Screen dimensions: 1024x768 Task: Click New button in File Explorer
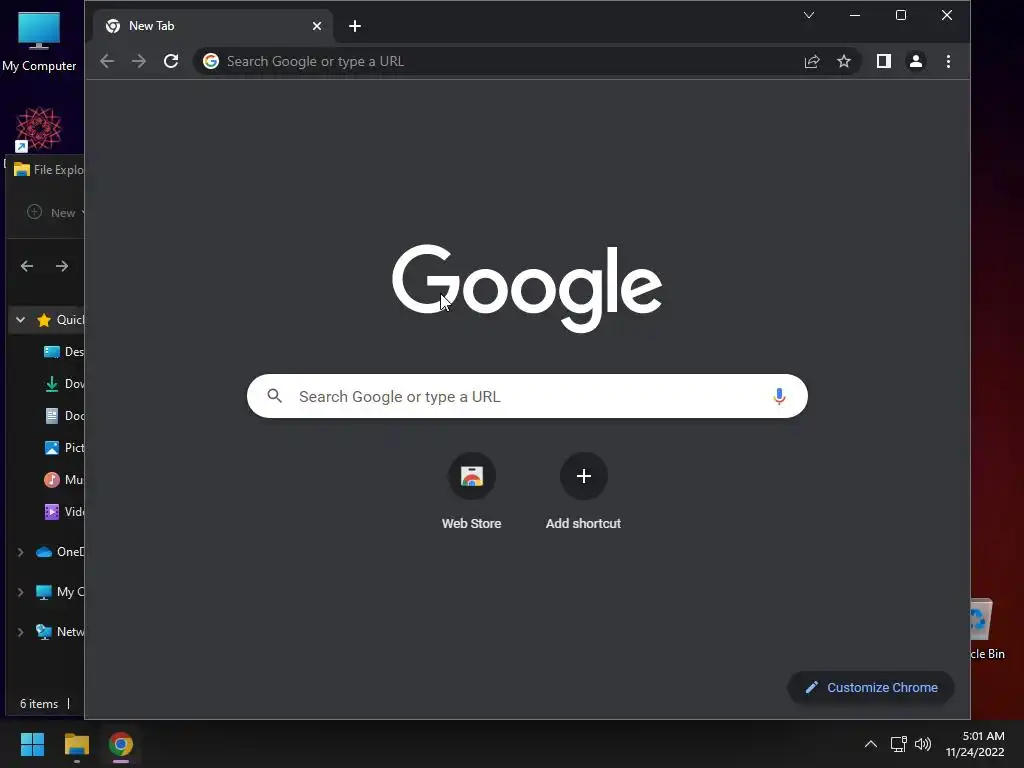pyautogui.click(x=56, y=213)
